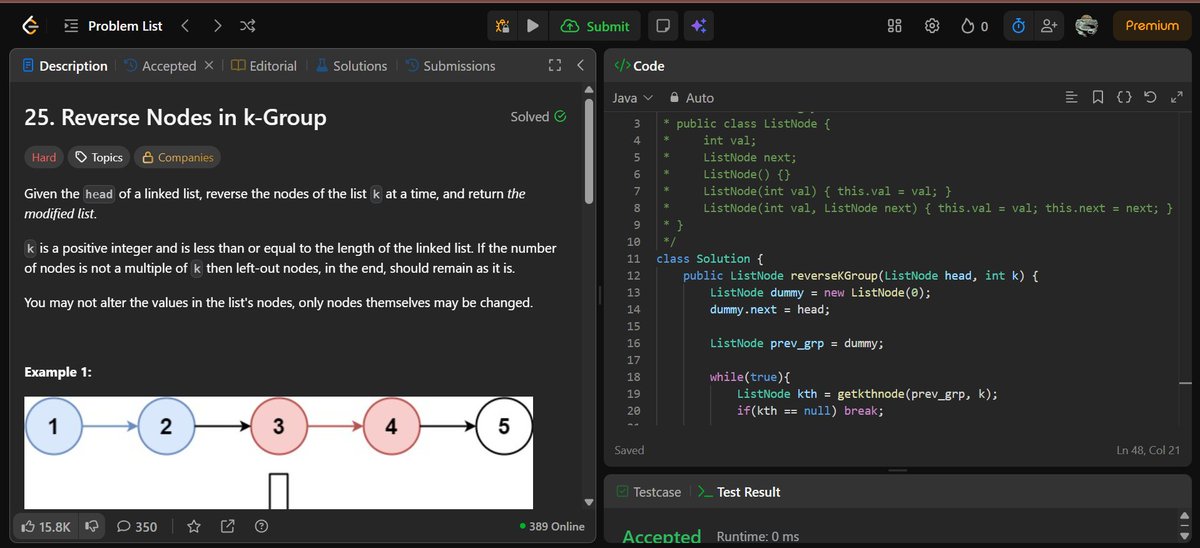1200x548 pixels.
Task: Dislike the problem thumbs down
Action: [x=92, y=526]
